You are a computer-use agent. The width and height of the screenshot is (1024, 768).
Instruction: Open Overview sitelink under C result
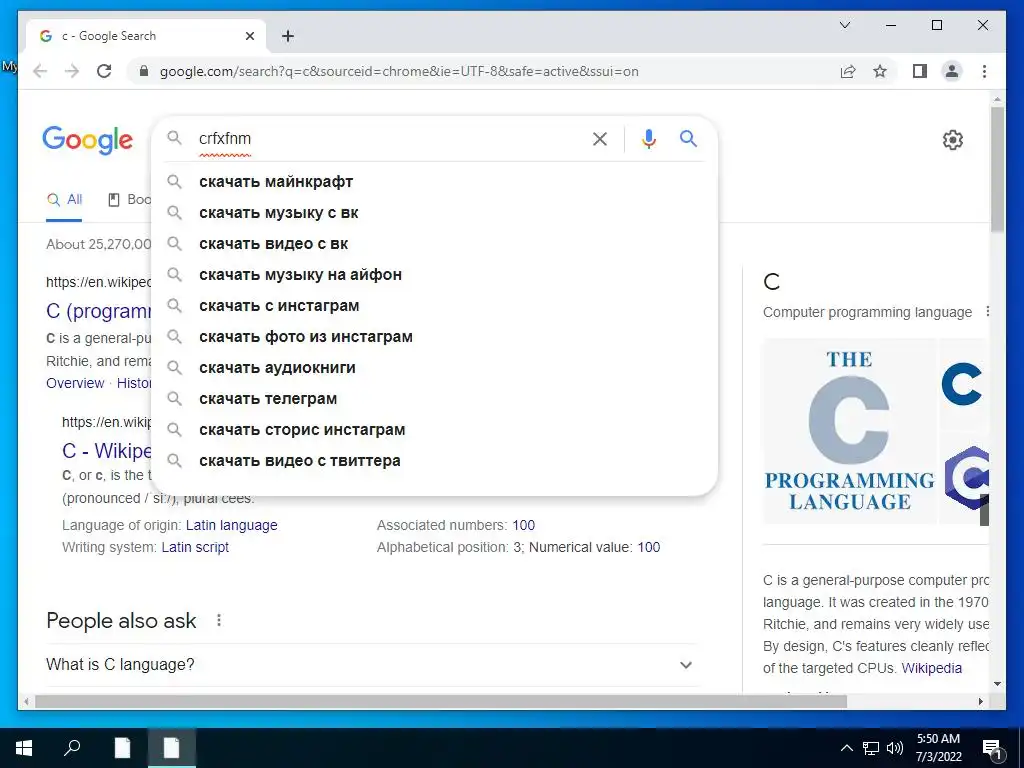[x=75, y=383]
